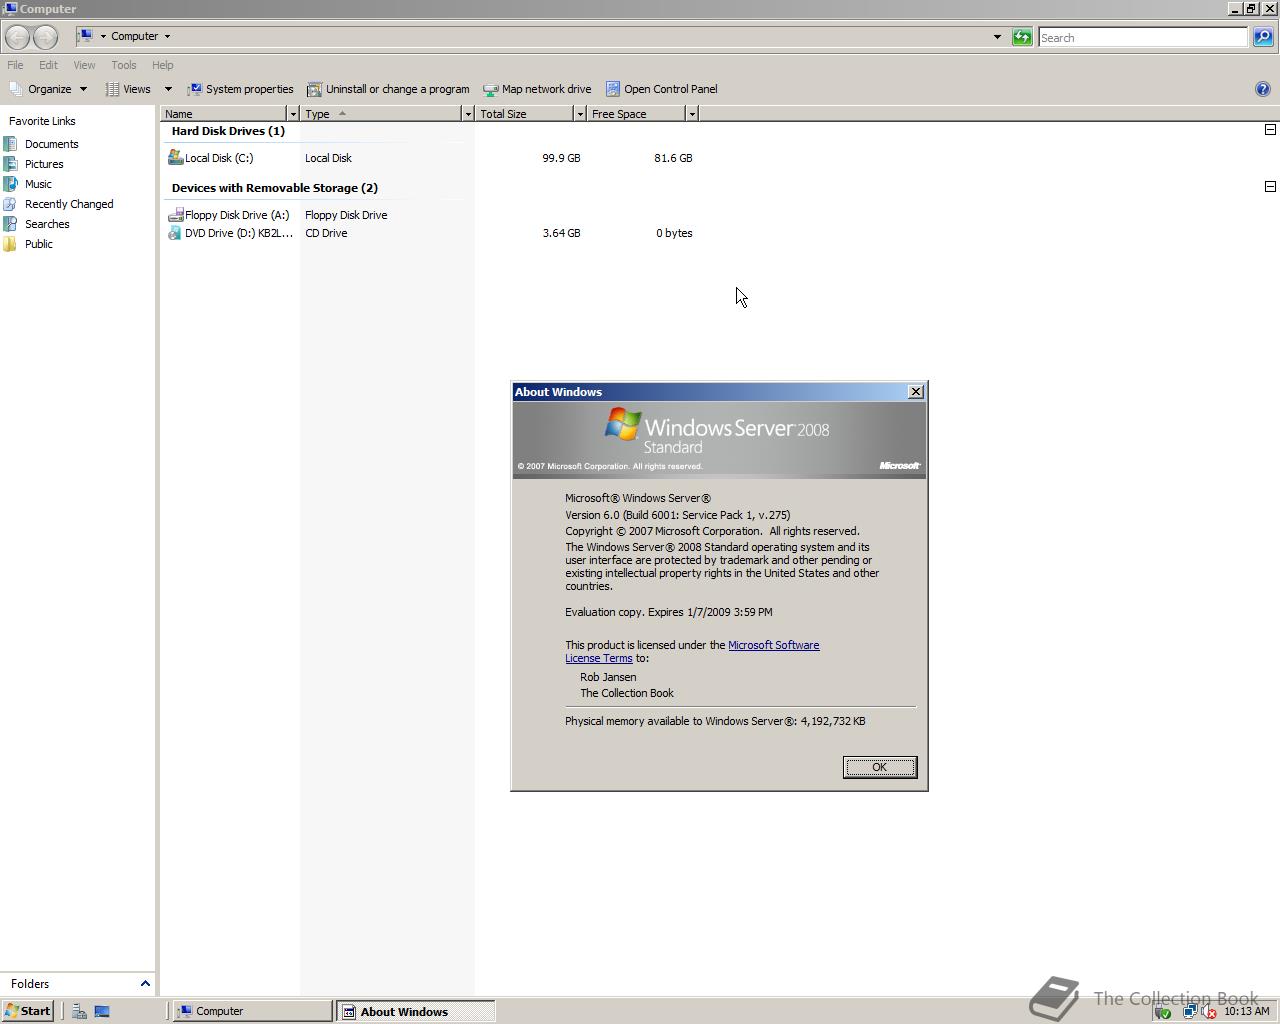
Task: Collapse the Hard Disk Drives group
Action: 1270,129
